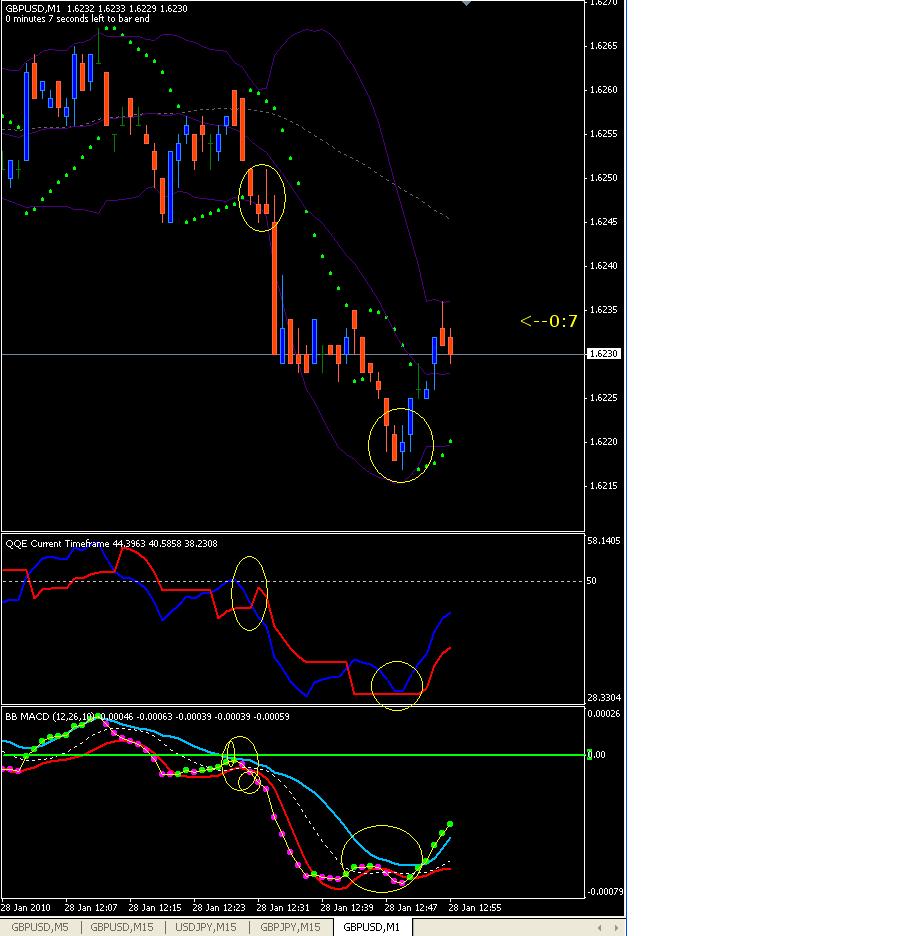Select the QQE Current Timeframe indicator label
Viewport: 902px width, 936px height.
point(57,544)
